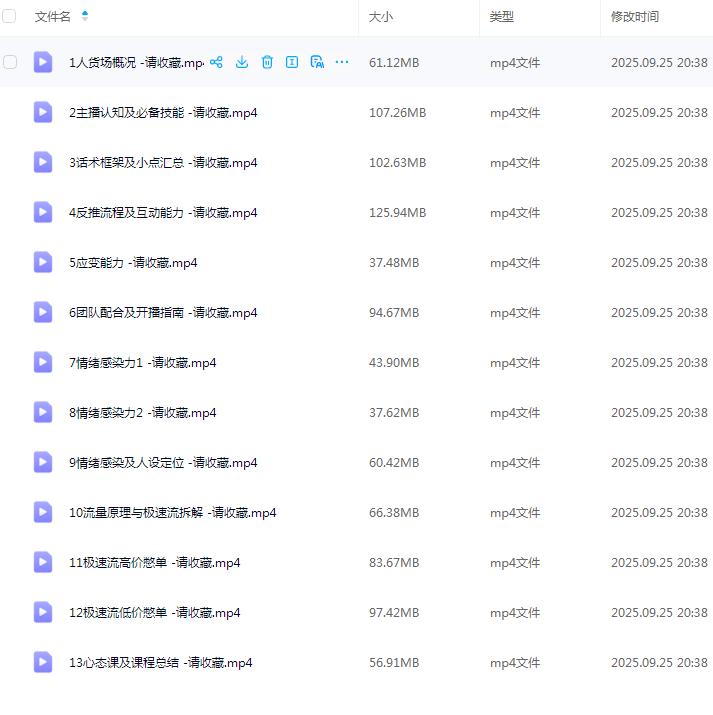Image resolution: width=713 pixels, height=715 pixels.
Task: Click video icon of 7情绪感染力1
Action: pyautogui.click(x=43, y=362)
